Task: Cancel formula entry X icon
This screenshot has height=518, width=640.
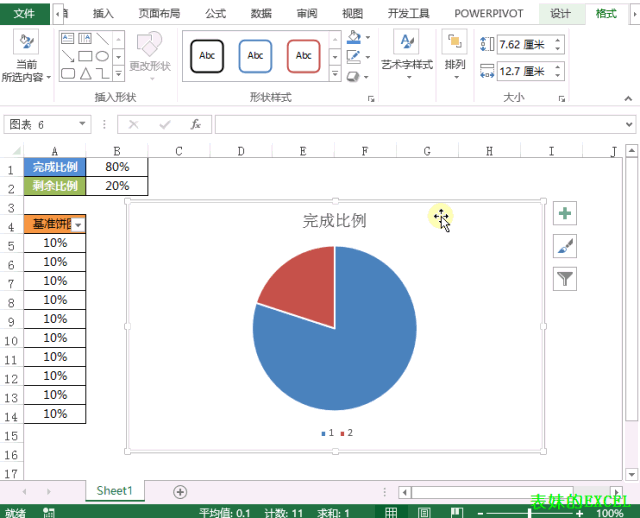Action: coord(133,124)
